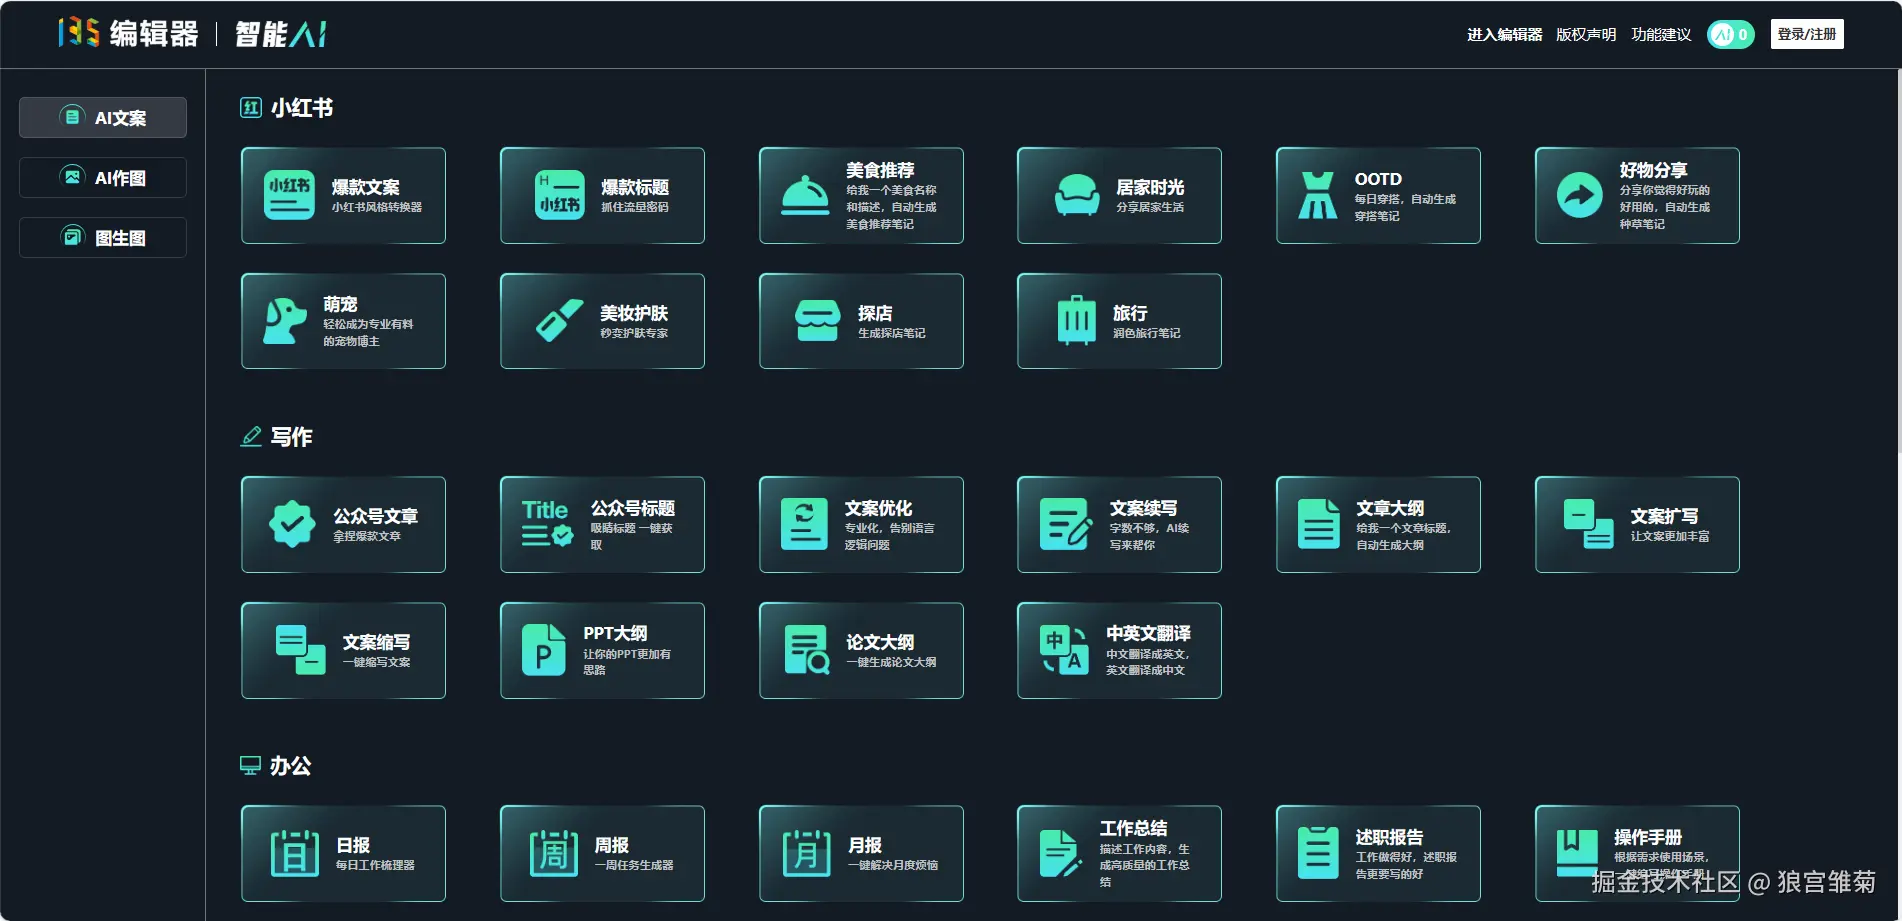Image resolution: width=1902 pixels, height=921 pixels.
Task: Click the 爆款文案 title text
Action: tap(366, 187)
